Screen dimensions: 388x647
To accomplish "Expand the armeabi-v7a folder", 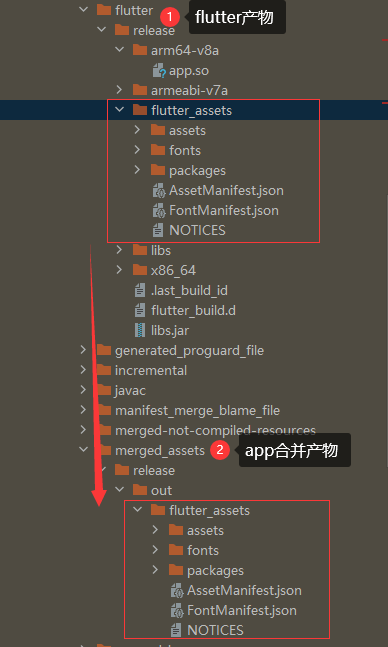I will [119, 90].
